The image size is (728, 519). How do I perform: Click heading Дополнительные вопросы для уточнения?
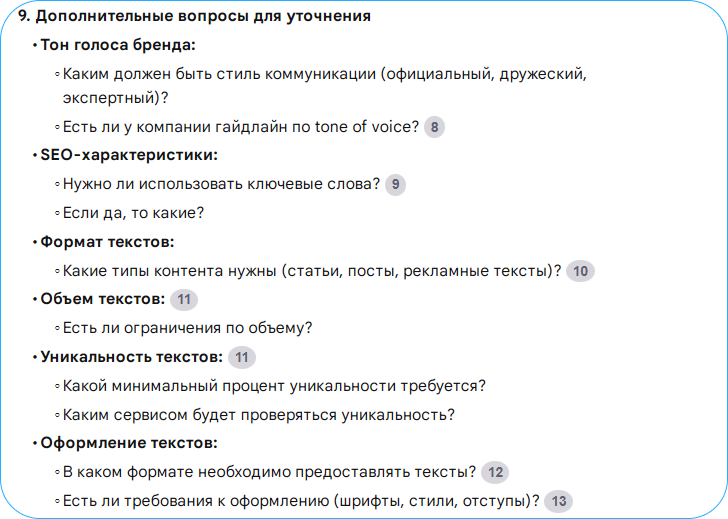coord(195,16)
